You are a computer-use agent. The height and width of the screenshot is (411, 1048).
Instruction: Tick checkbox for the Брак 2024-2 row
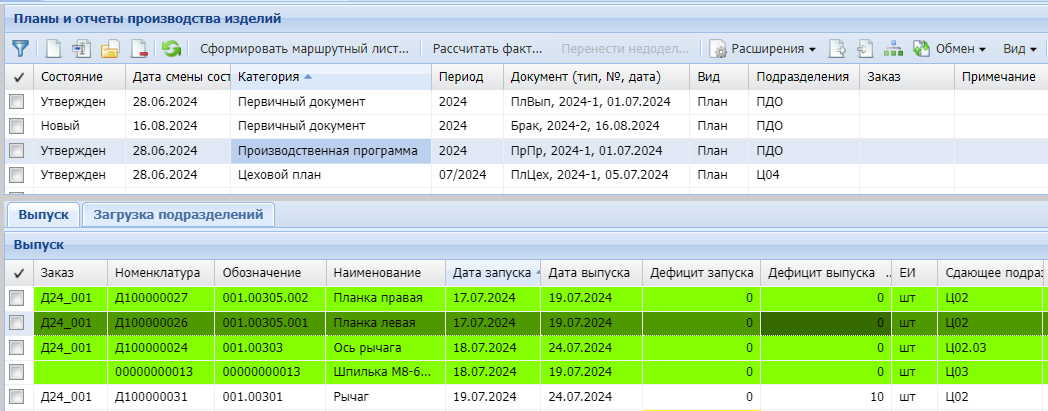(17, 126)
